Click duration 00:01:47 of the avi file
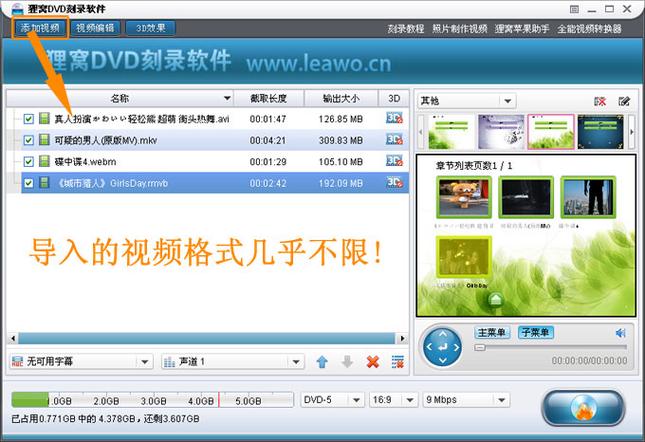Screen dimensions: 645x442 pyautogui.click(x=268, y=119)
